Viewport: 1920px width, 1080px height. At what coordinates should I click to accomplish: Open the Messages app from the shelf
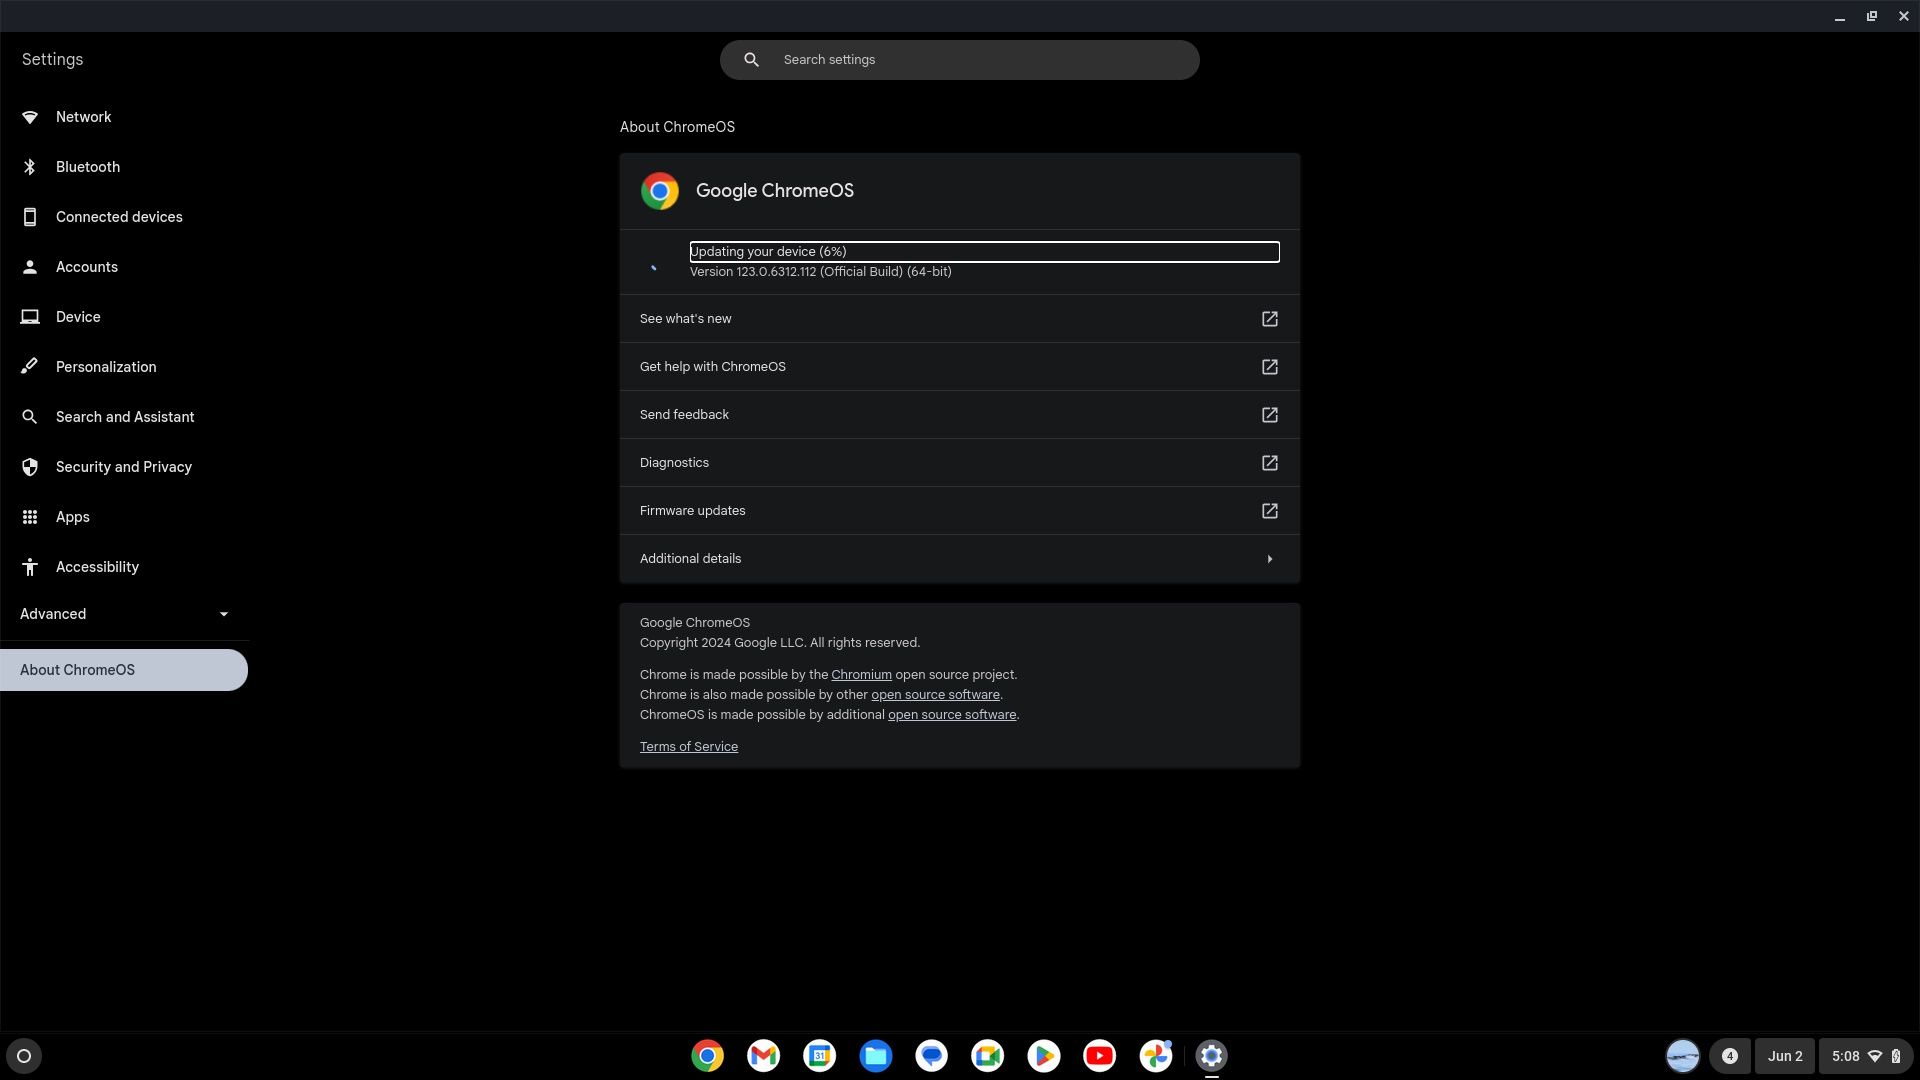point(932,1056)
